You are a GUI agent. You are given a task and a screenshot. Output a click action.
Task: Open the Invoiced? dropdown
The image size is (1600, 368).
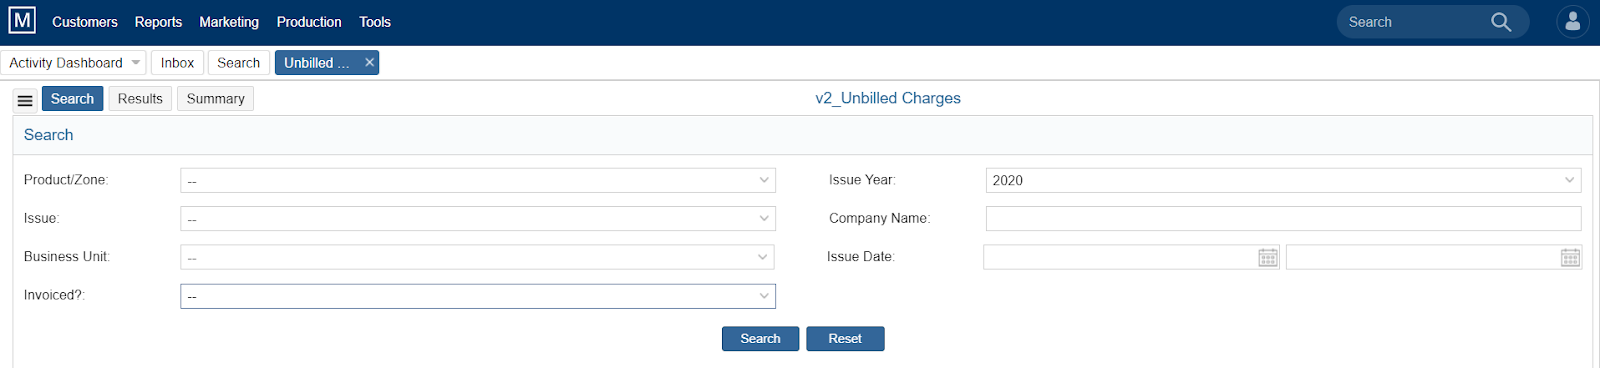click(x=478, y=296)
